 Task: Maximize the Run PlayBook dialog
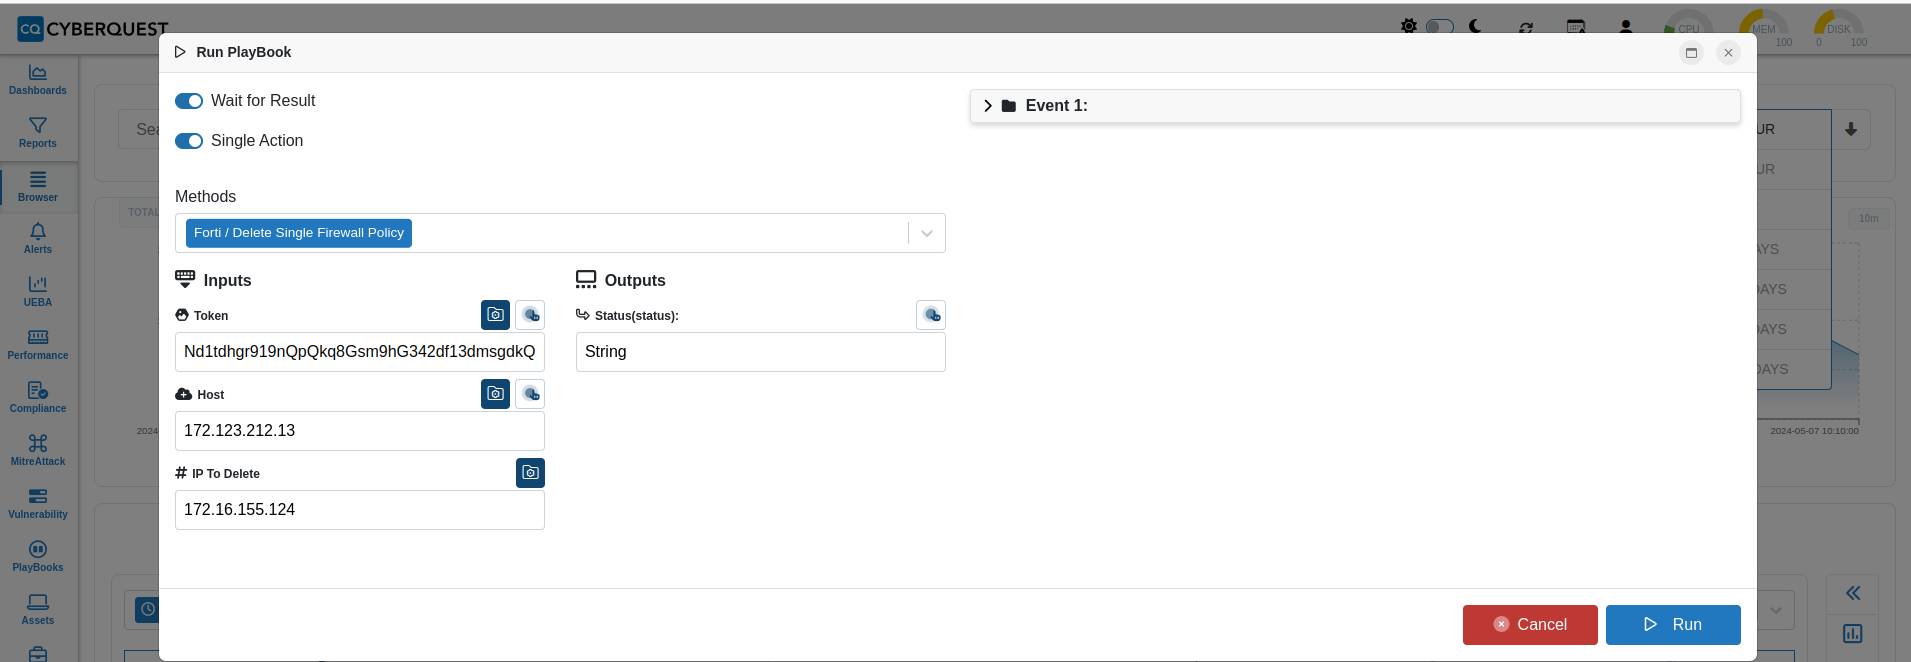coord(1692,53)
